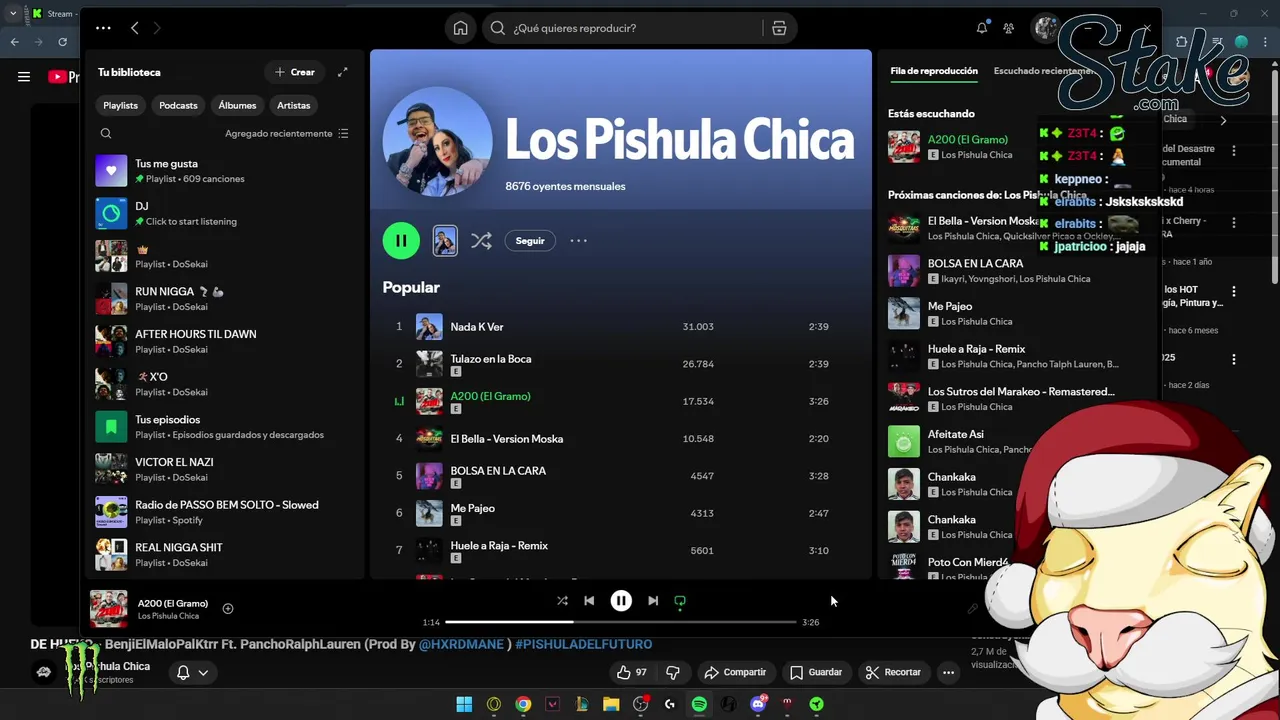Open the @HXRDMANE link in video title
This screenshot has height=720, width=1280.
461,644
